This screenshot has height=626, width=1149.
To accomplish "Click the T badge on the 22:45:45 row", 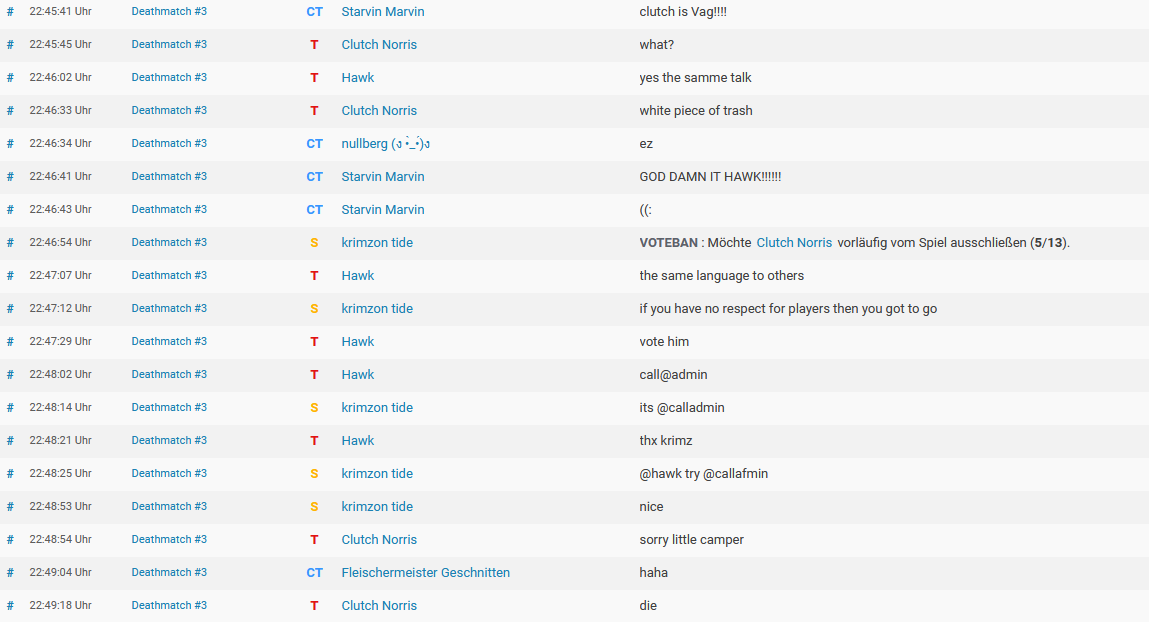I will 314,45.
